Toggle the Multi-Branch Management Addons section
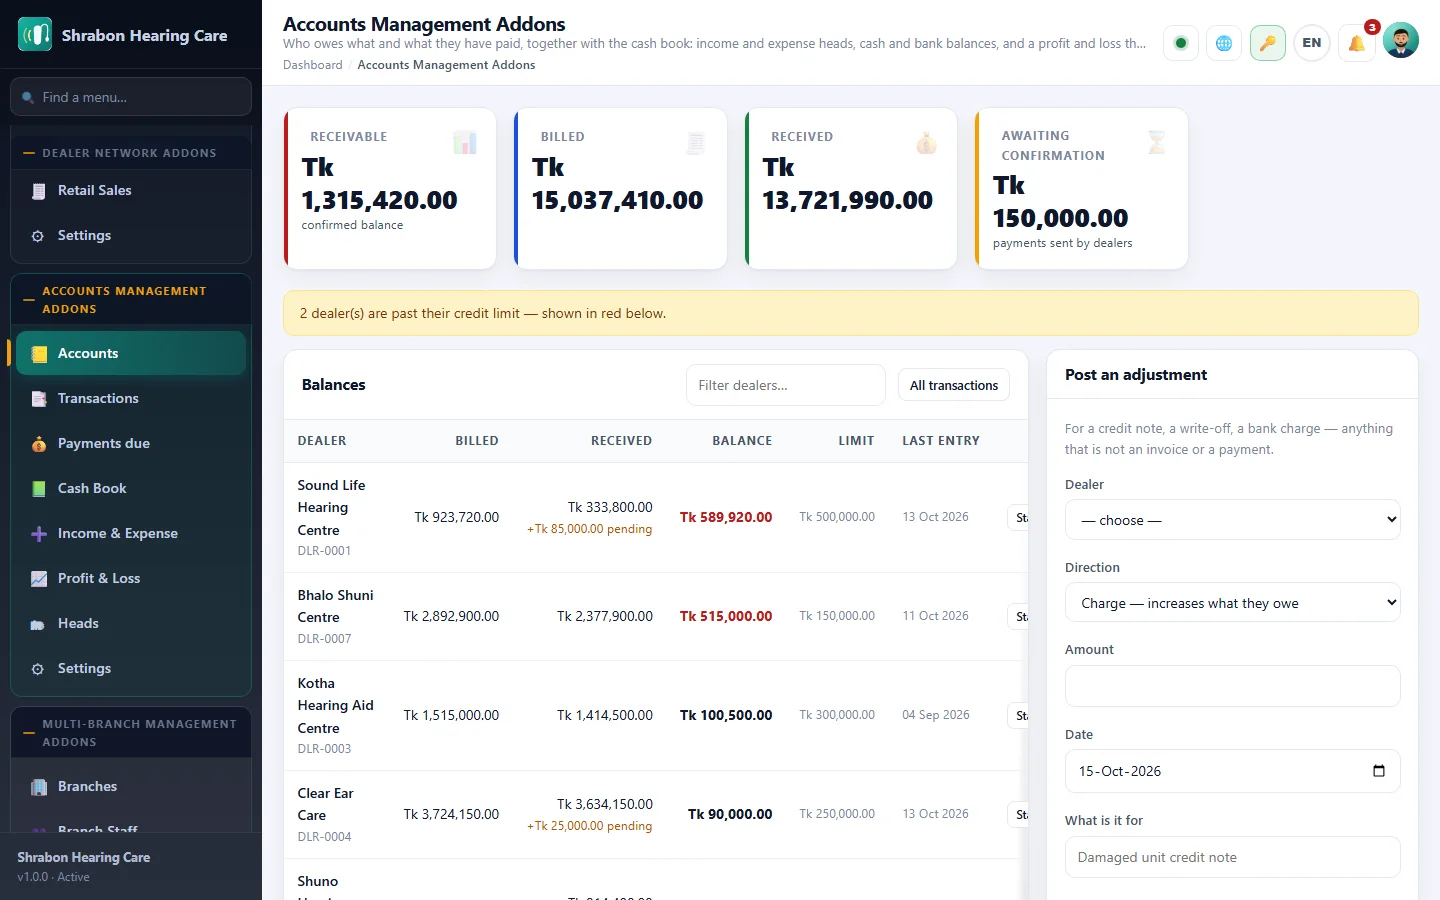1440x900 pixels. [x=131, y=733]
